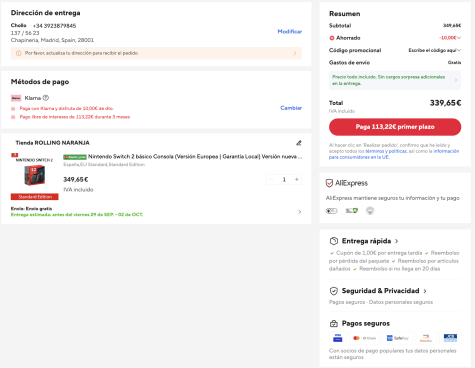Click the estimated delivery date text
Screen dimensions: 475x368
(x=77, y=215)
